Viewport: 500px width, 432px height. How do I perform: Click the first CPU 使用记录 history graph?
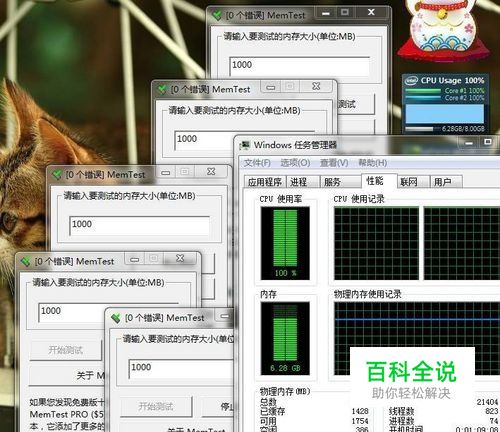coord(376,243)
